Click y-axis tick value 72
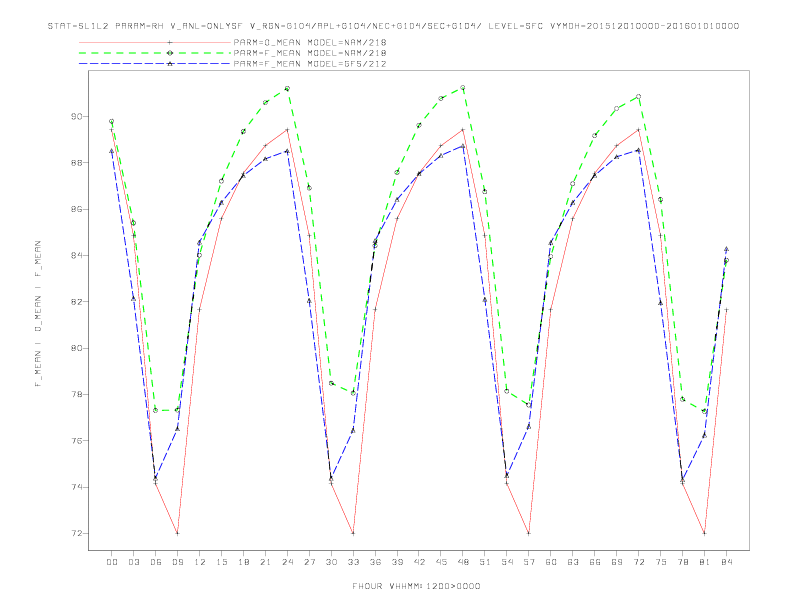Screen dimensions: 792x612 pos(76,534)
